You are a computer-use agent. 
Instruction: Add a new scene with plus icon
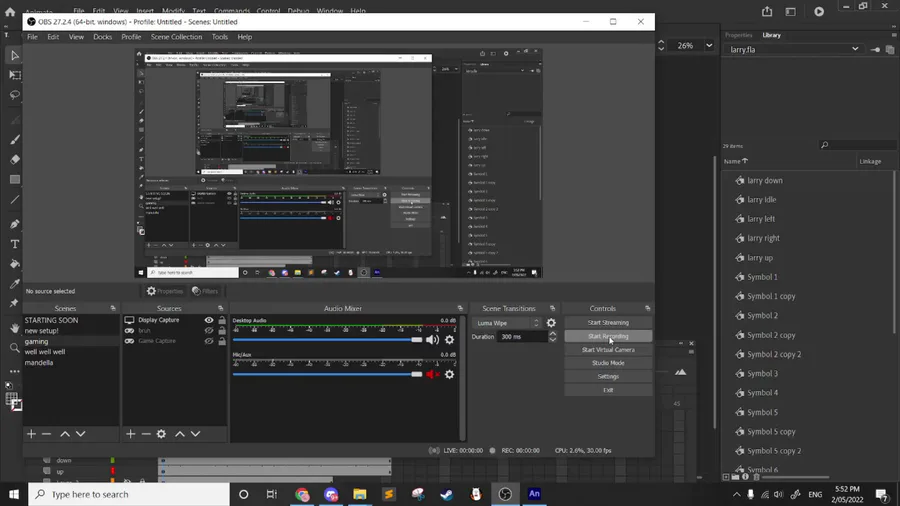[32, 434]
